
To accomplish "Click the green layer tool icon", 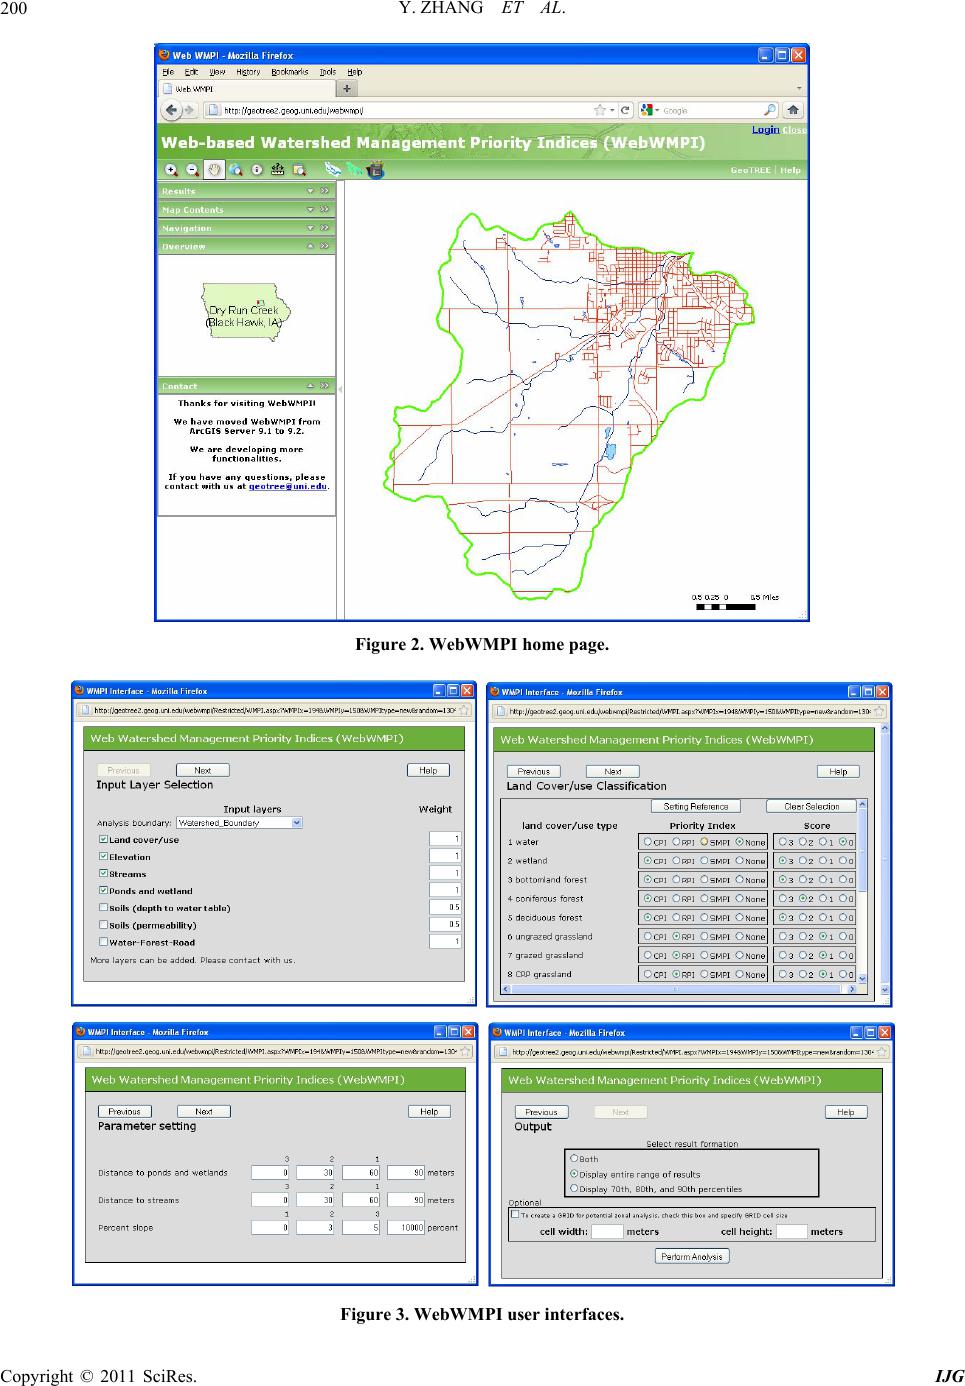I will click(353, 169).
